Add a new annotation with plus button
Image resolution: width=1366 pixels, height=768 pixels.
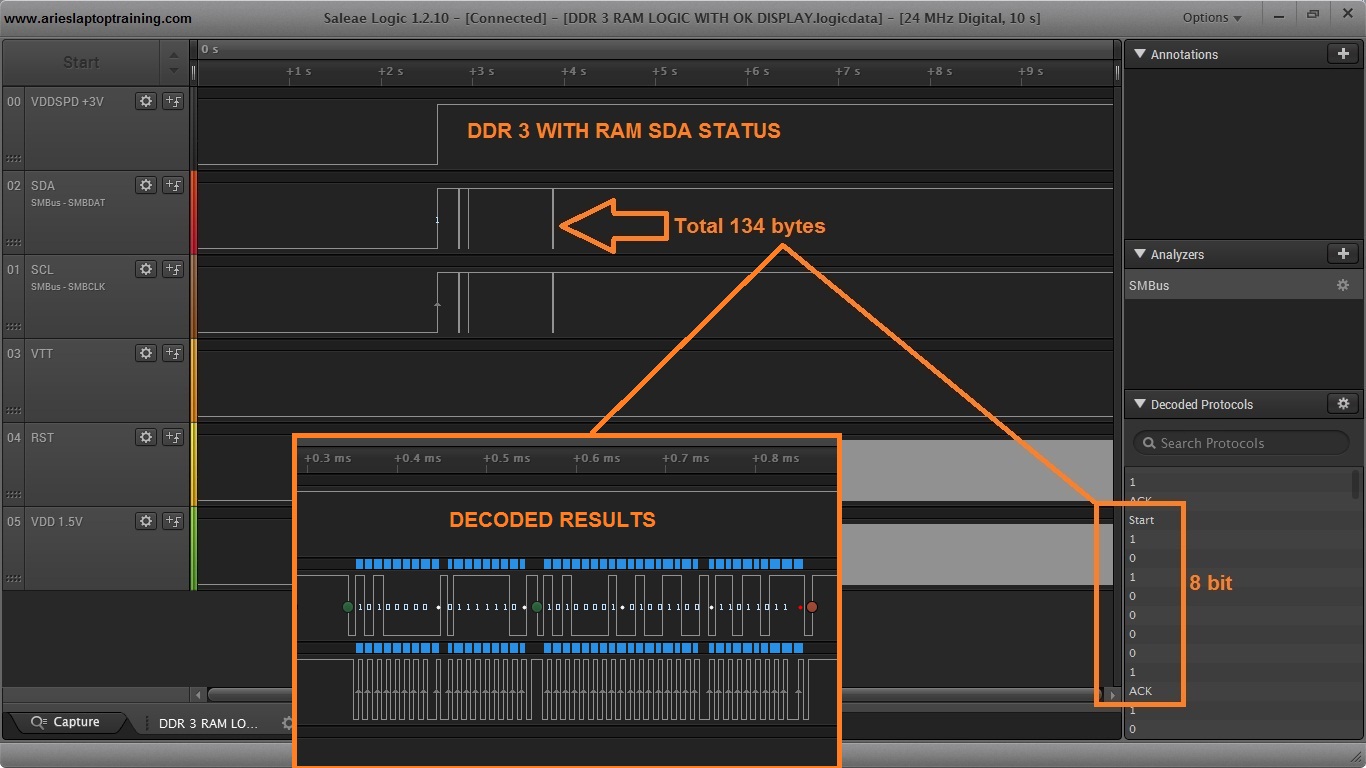point(1343,54)
